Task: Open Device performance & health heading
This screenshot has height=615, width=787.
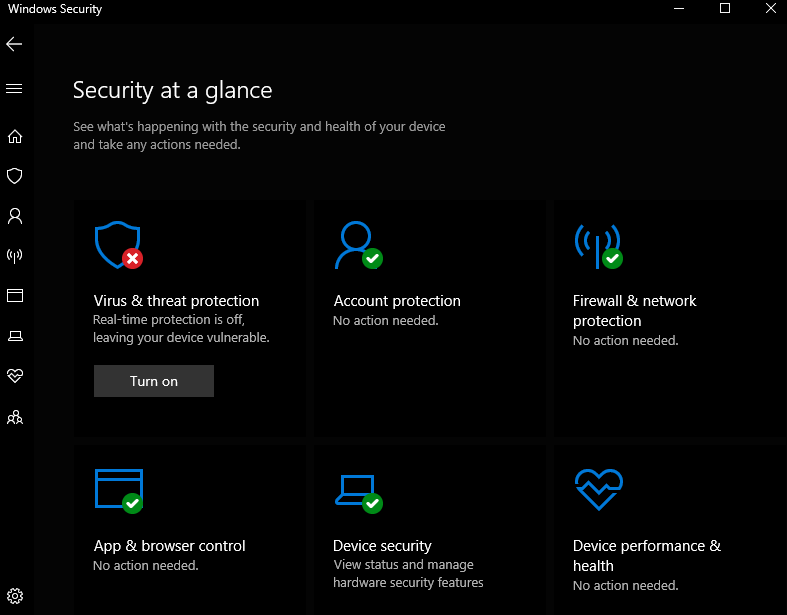Action: (647, 556)
